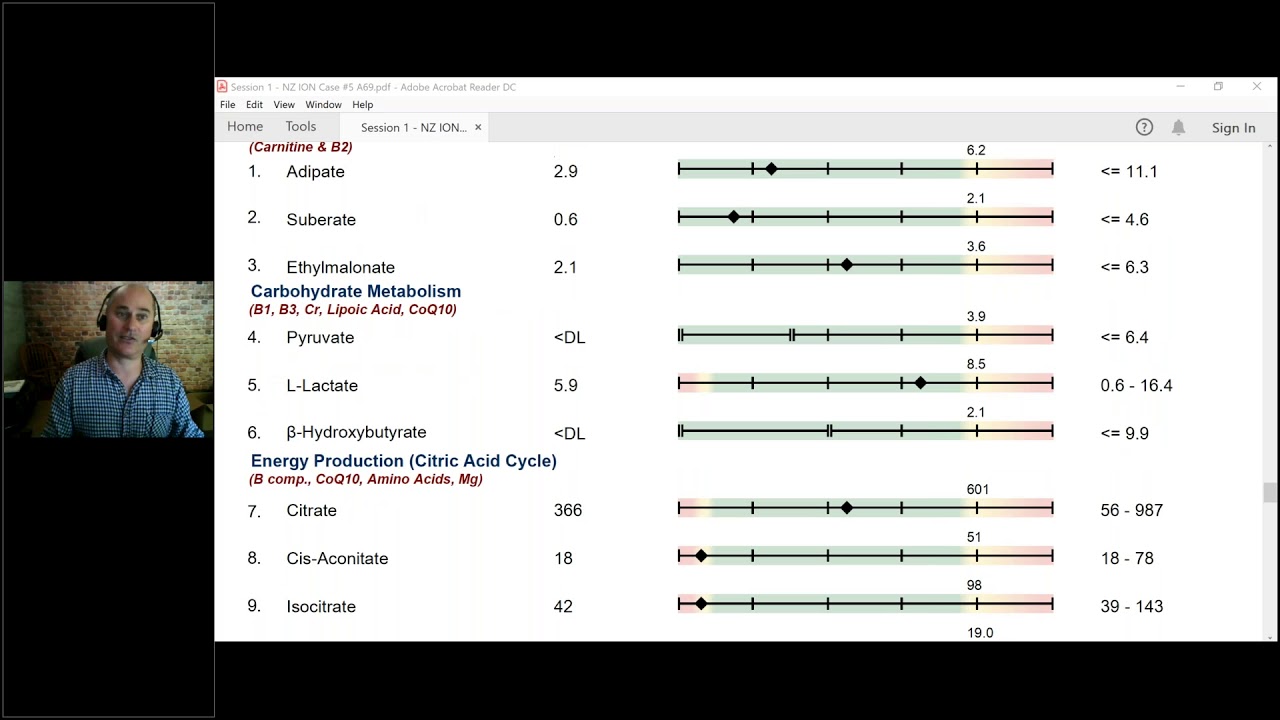Click the reference range '39 - 143'
Screen dimensions: 1280x720
pos(1132,607)
